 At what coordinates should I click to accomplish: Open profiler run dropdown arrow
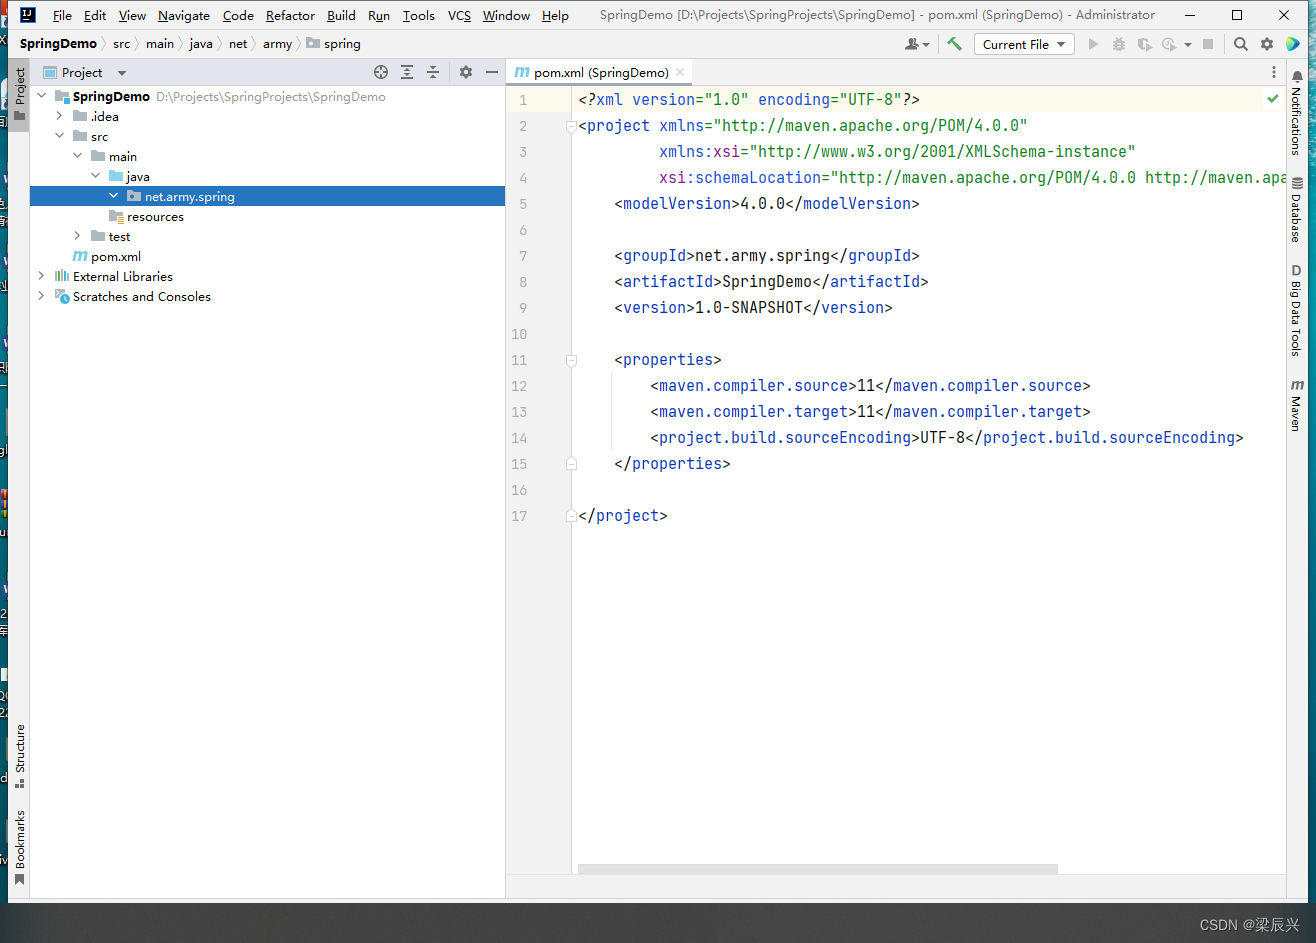pyautogui.click(x=1187, y=44)
